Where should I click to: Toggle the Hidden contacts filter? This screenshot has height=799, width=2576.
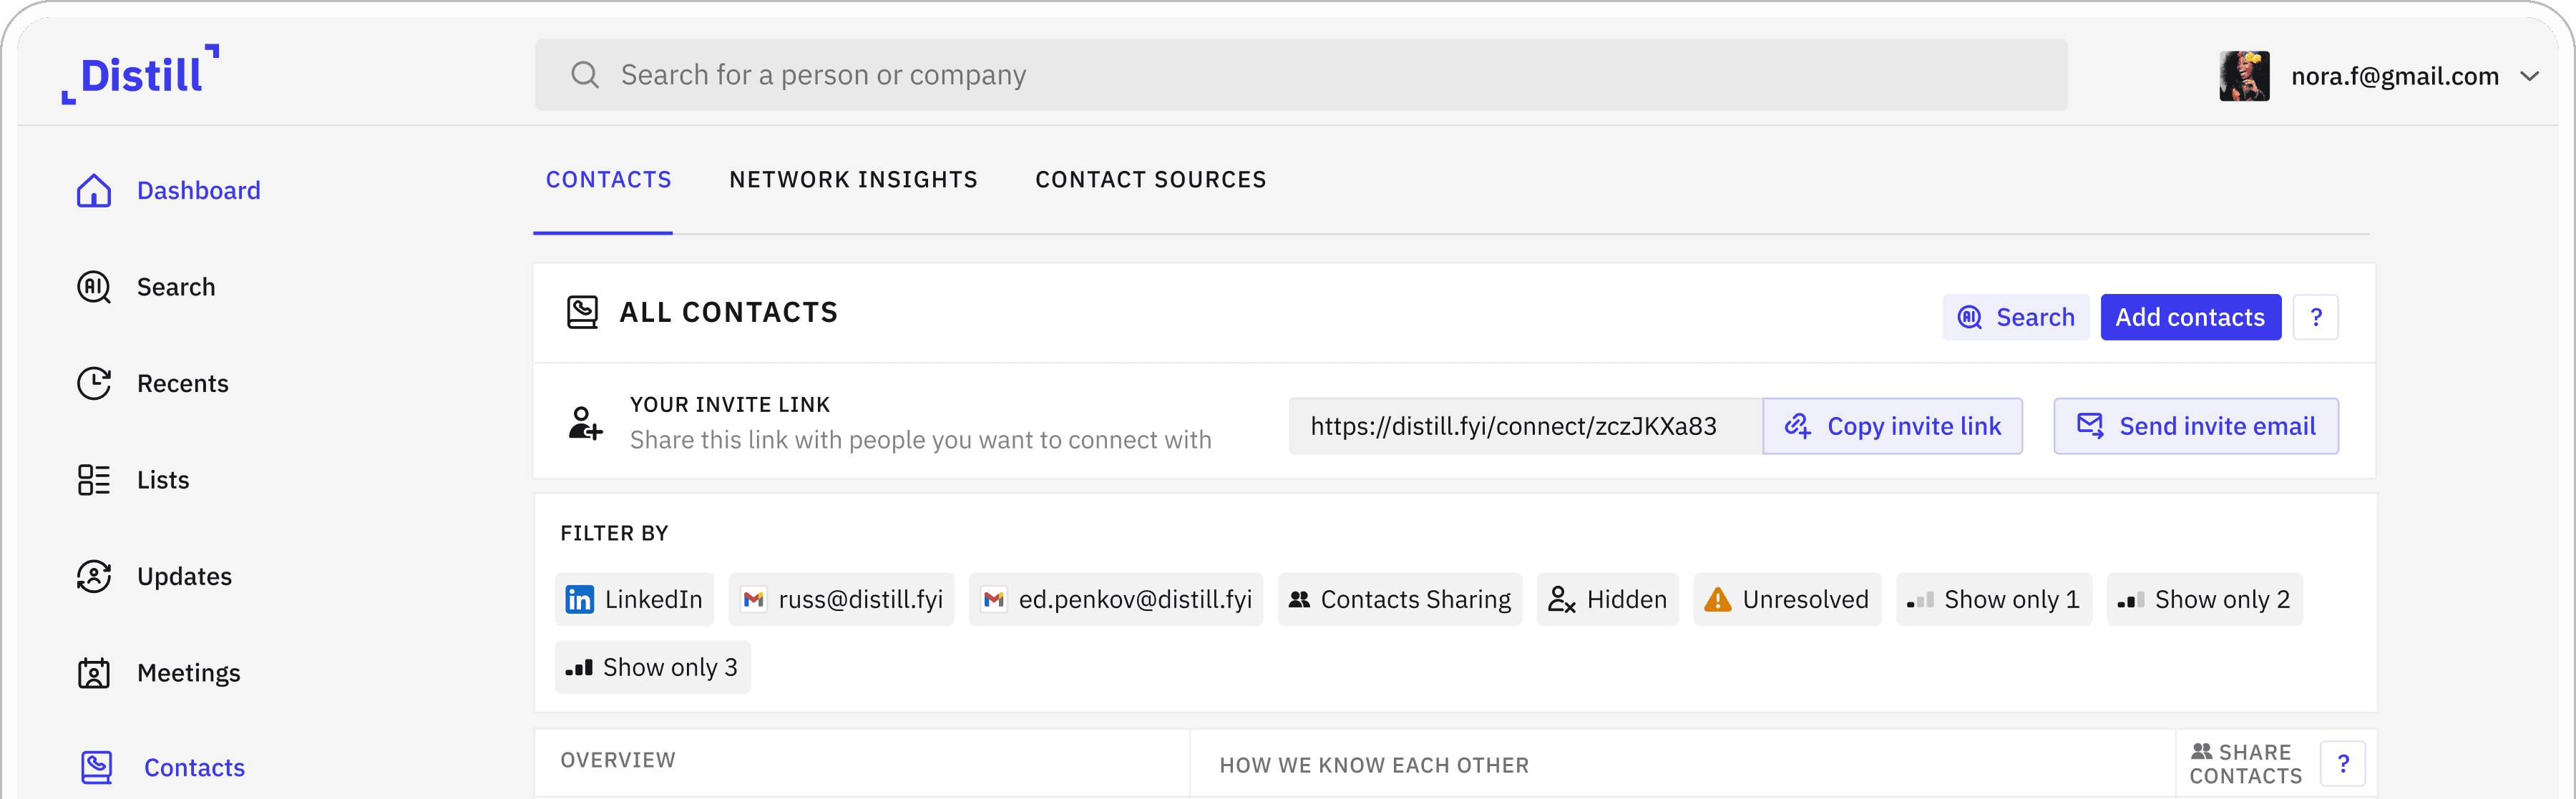(1607, 599)
